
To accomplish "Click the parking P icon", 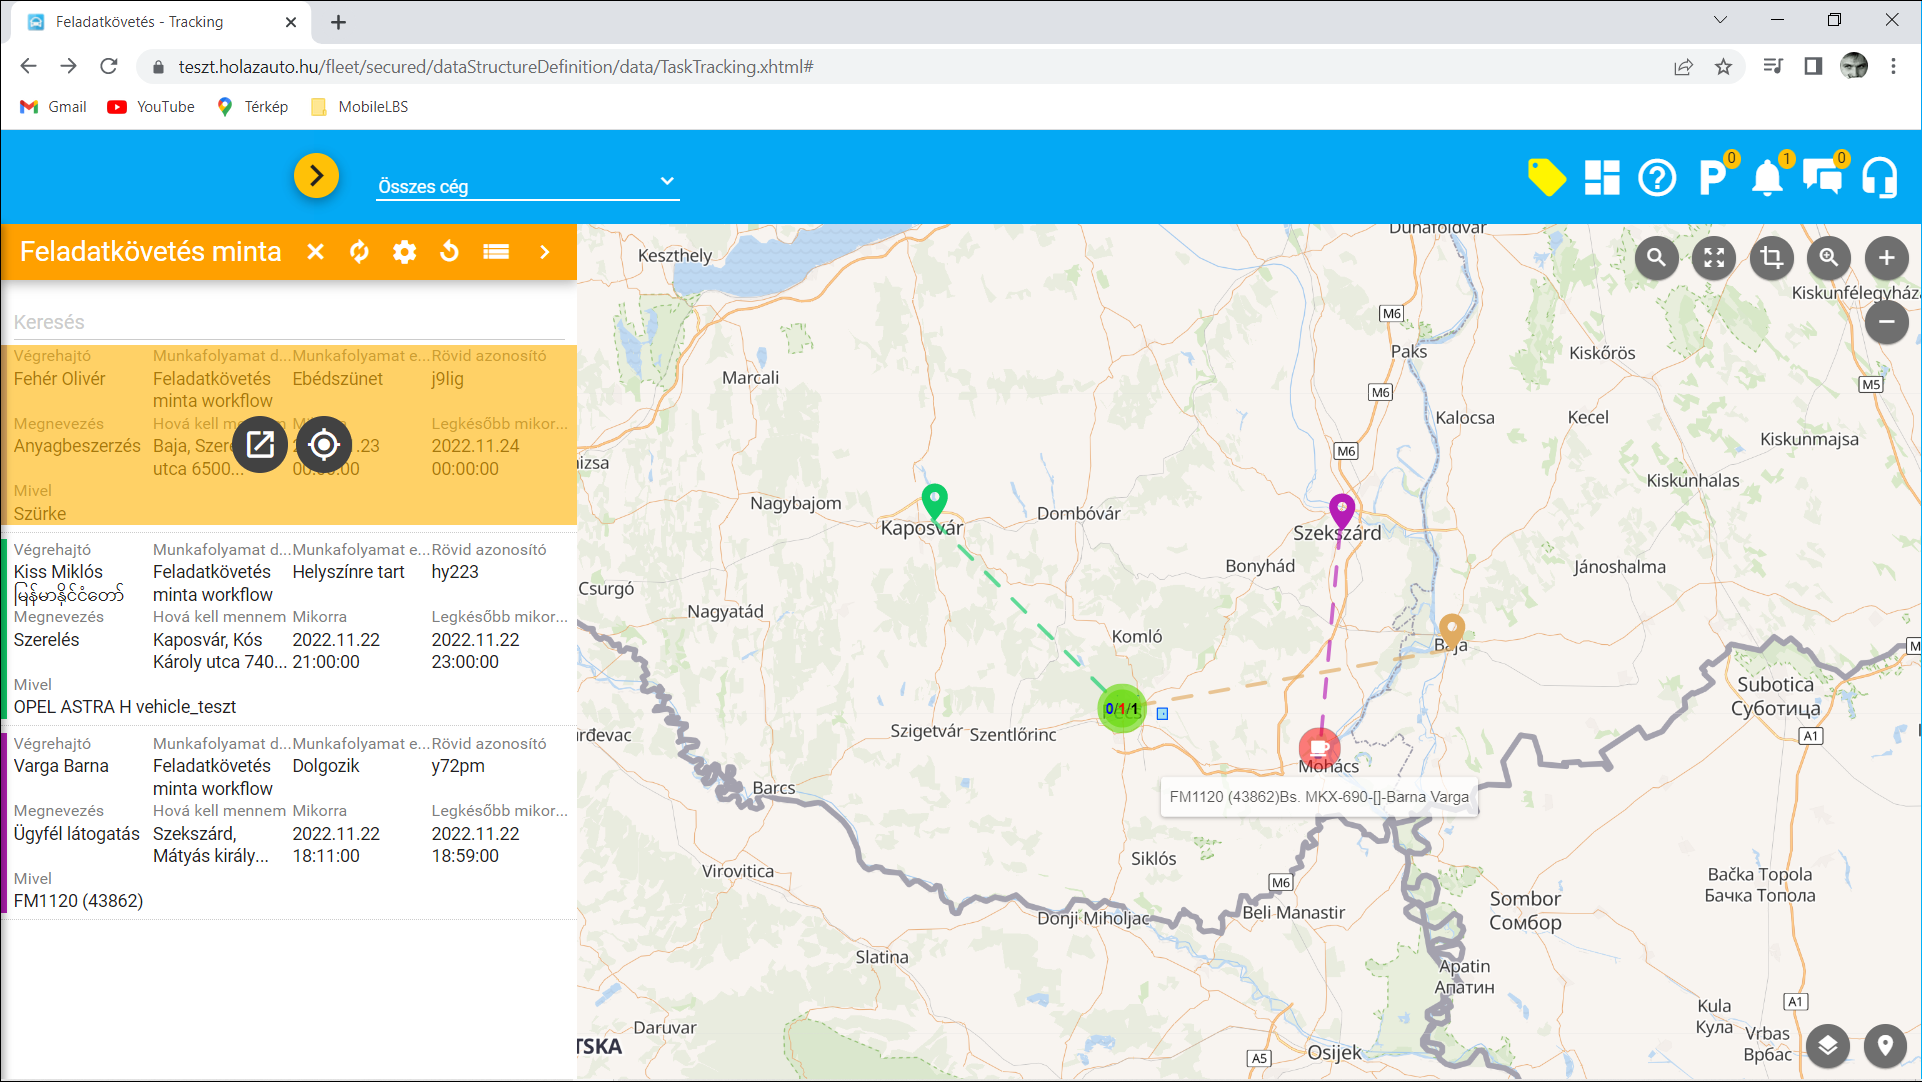I will click(x=1712, y=178).
